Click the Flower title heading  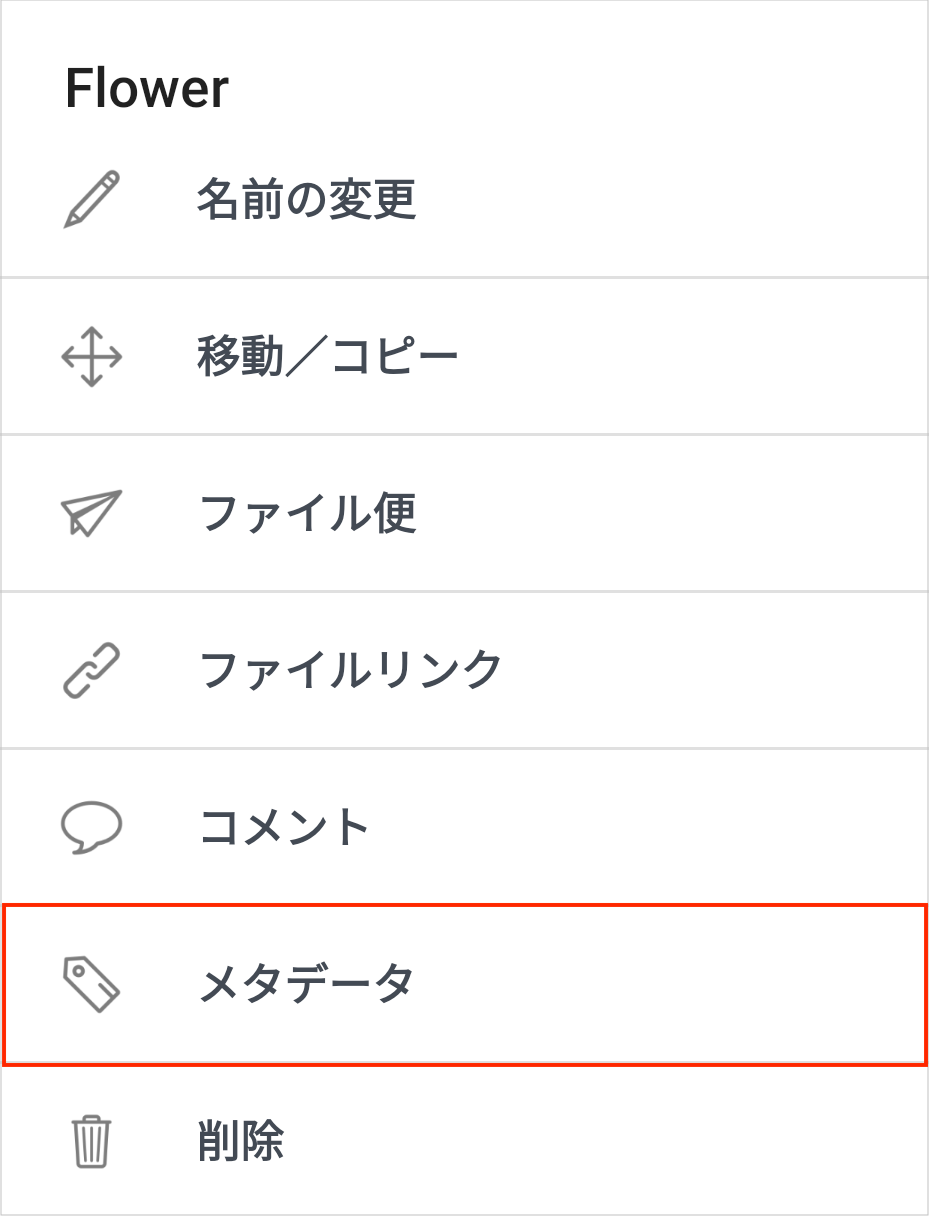pos(147,88)
